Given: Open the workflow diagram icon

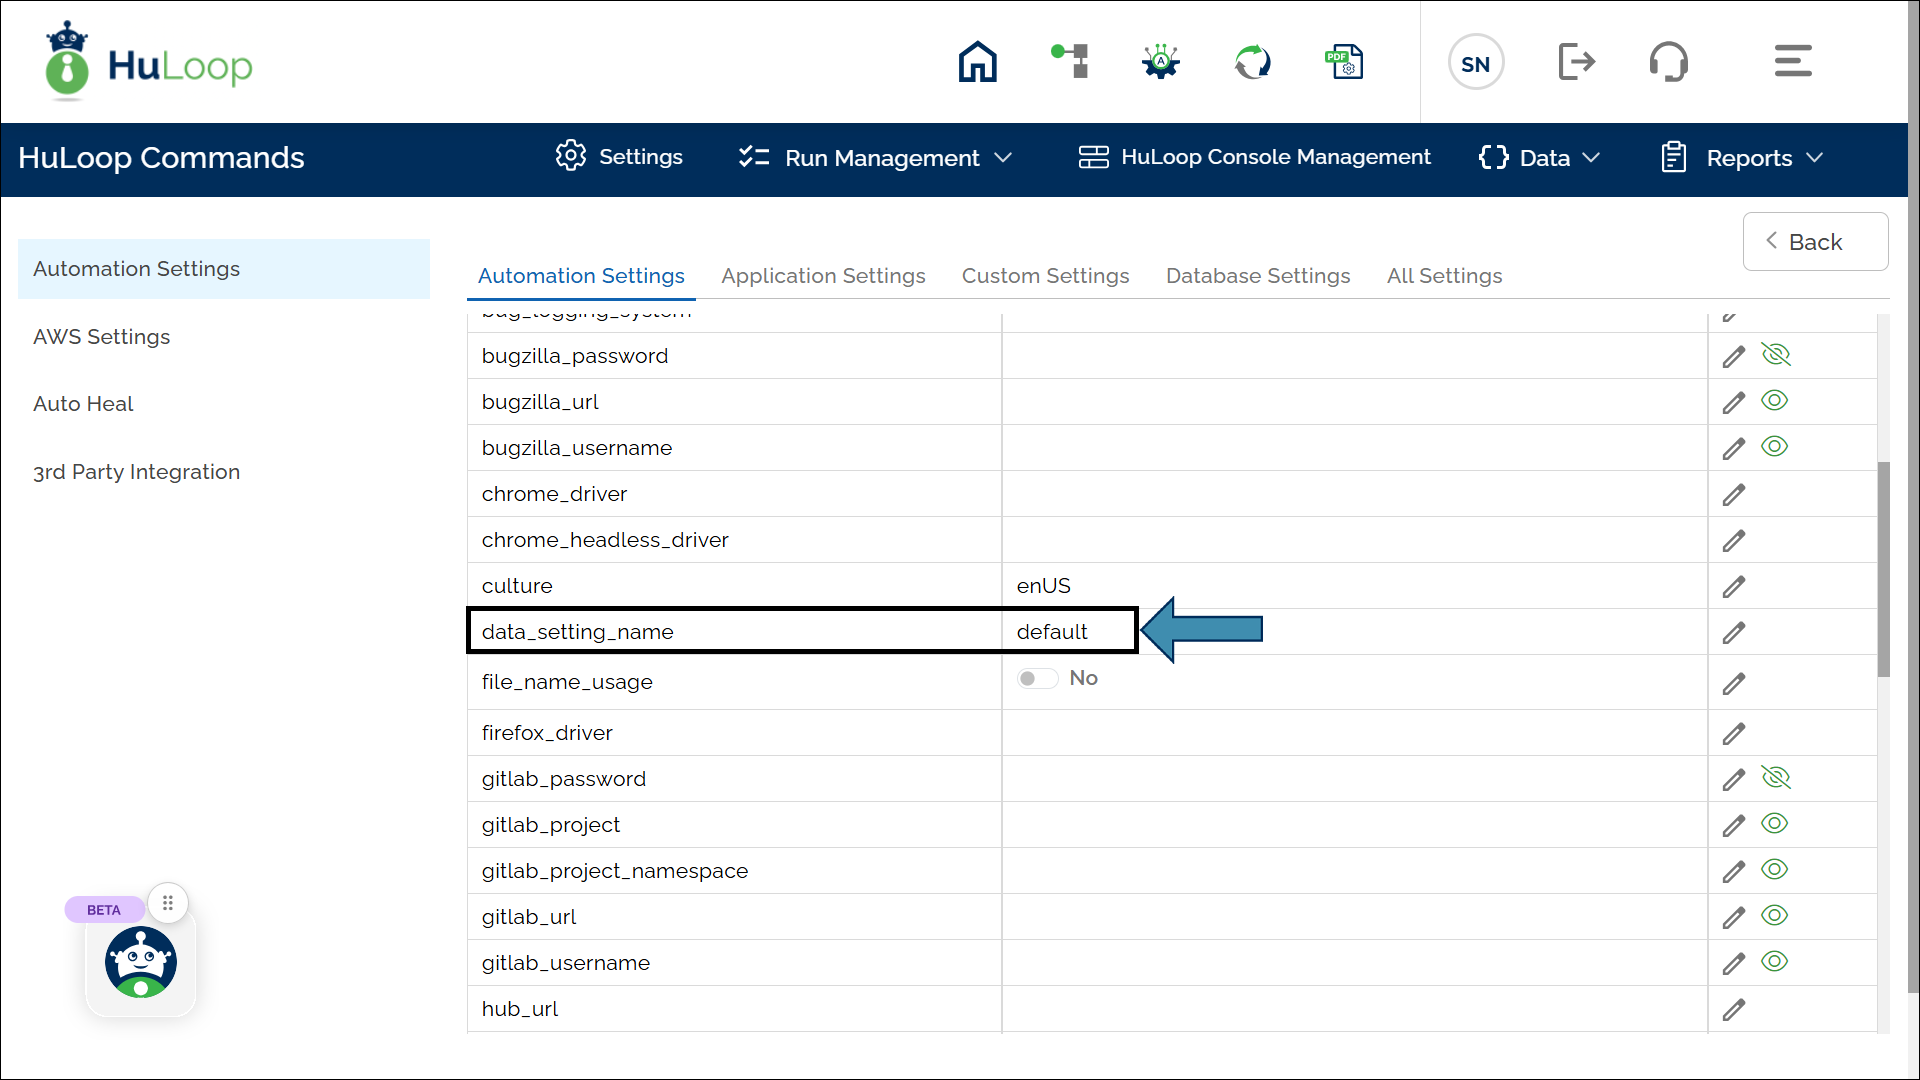Looking at the screenshot, I should point(1070,62).
